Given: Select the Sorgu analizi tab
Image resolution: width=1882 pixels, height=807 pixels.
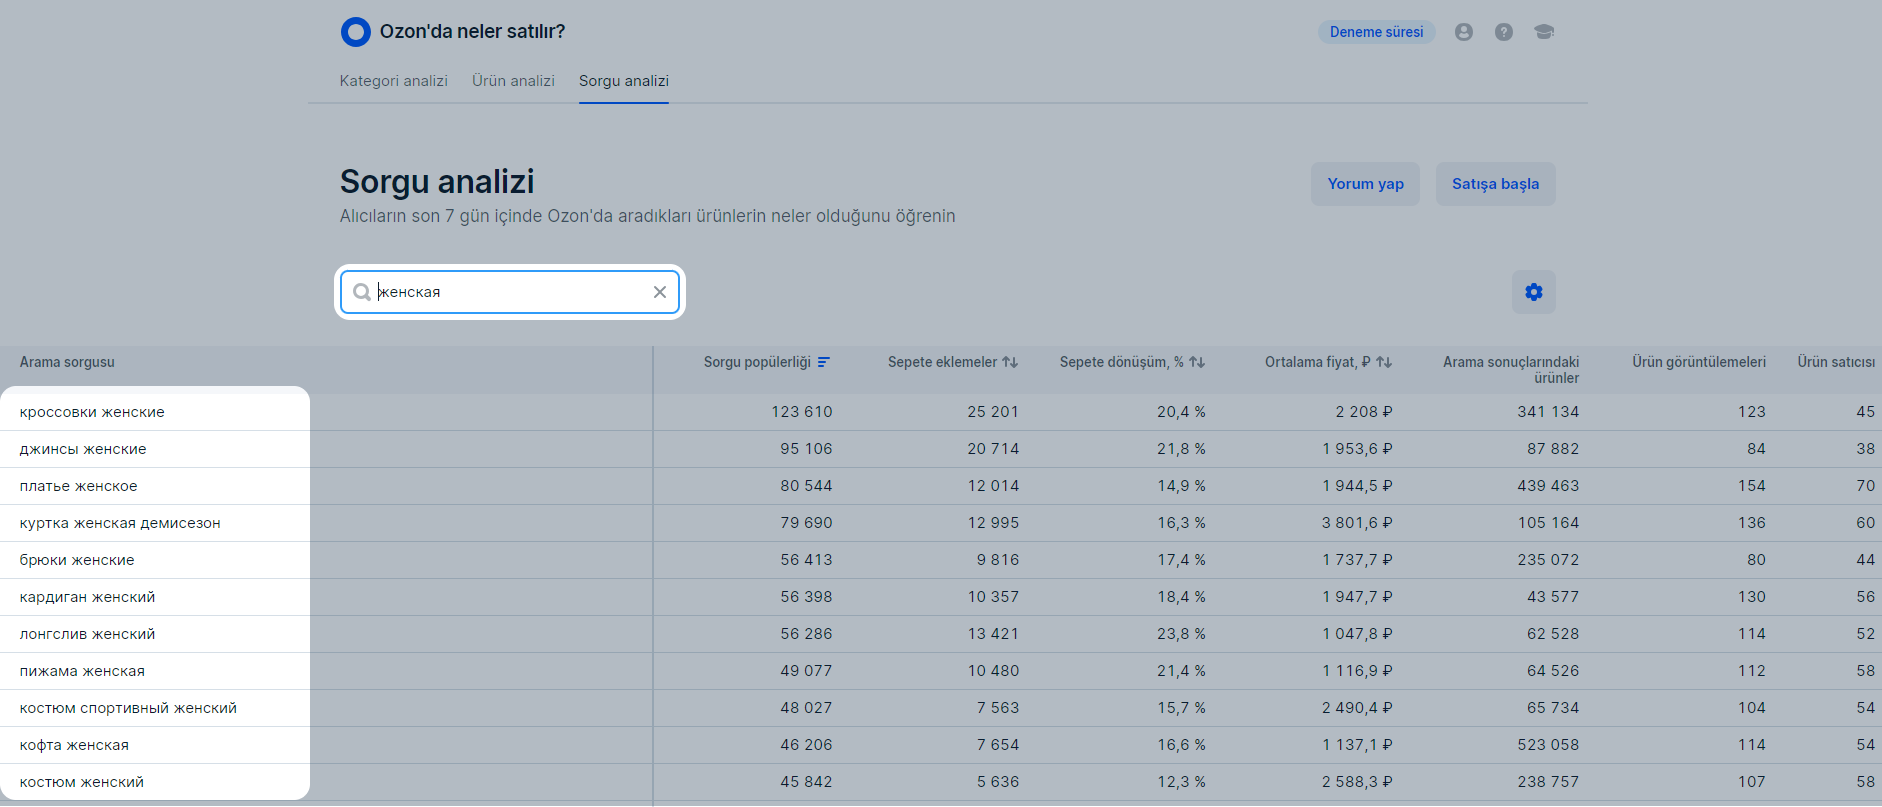Looking at the screenshot, I should (623, 81).
